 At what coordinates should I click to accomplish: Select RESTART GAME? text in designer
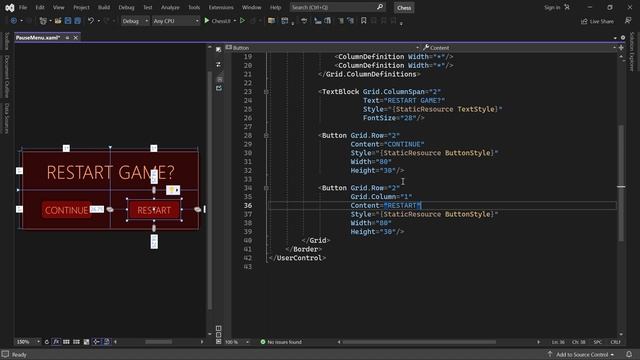(x=110, y=172)
